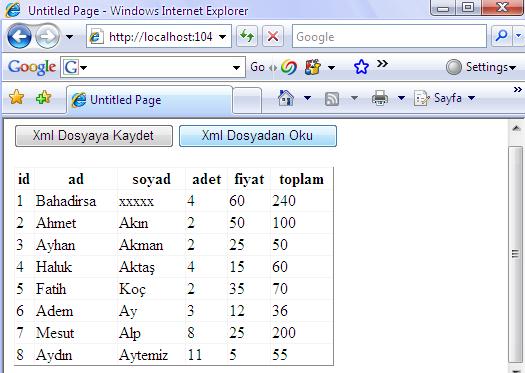Click the Xml Dosyadan Oku button
This screenshot has width=525, height=373.
point(258,136)
